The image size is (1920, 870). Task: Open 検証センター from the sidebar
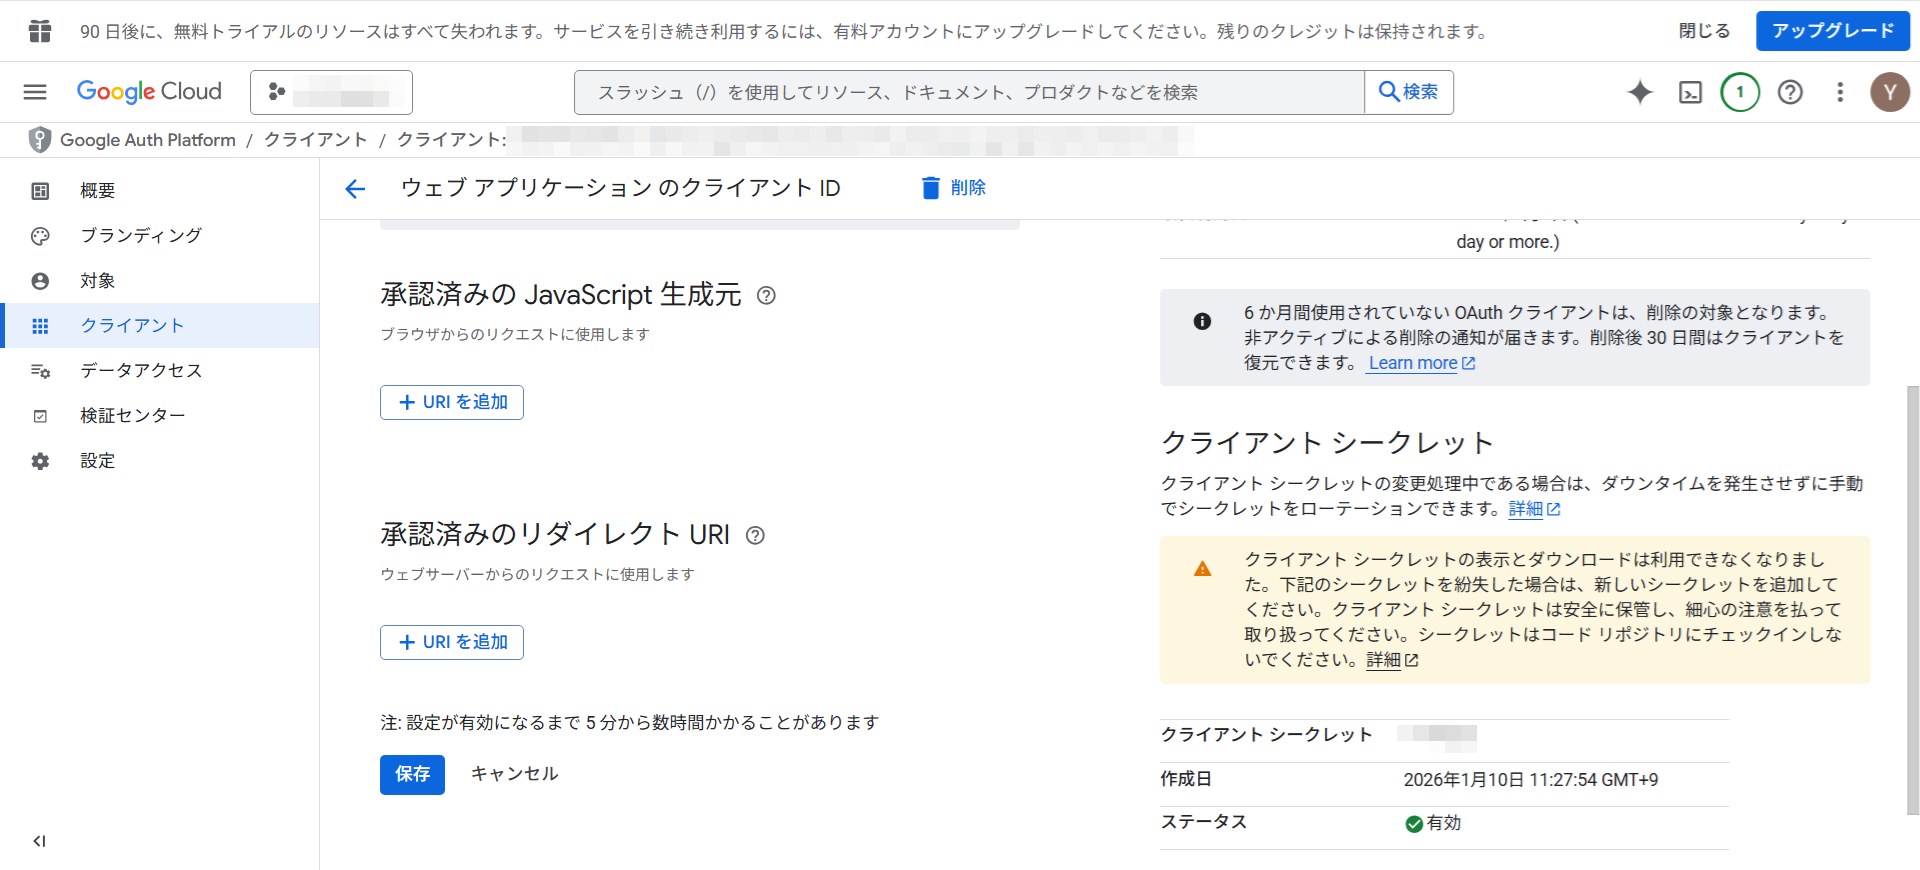133,415
